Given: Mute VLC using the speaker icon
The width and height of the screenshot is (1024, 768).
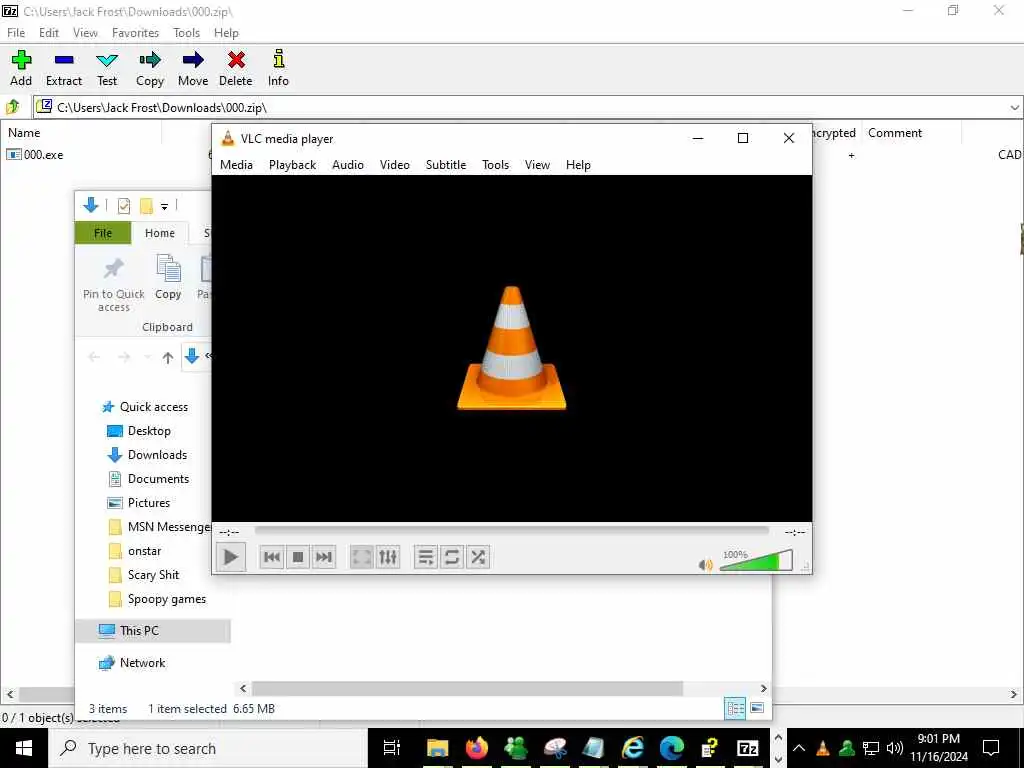Looking at the screenshot, I should click(x=705, y=564).
